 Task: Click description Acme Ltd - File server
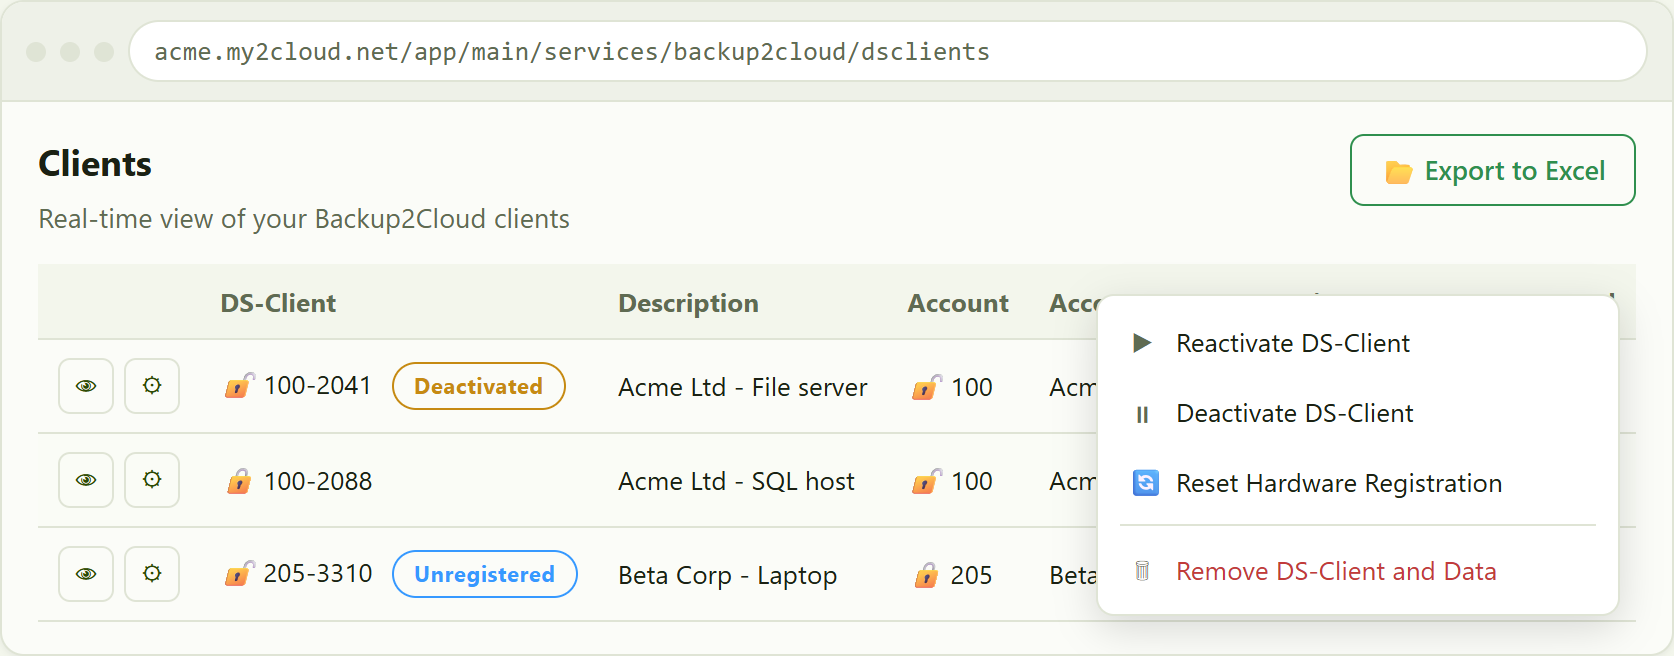point(743,387)
